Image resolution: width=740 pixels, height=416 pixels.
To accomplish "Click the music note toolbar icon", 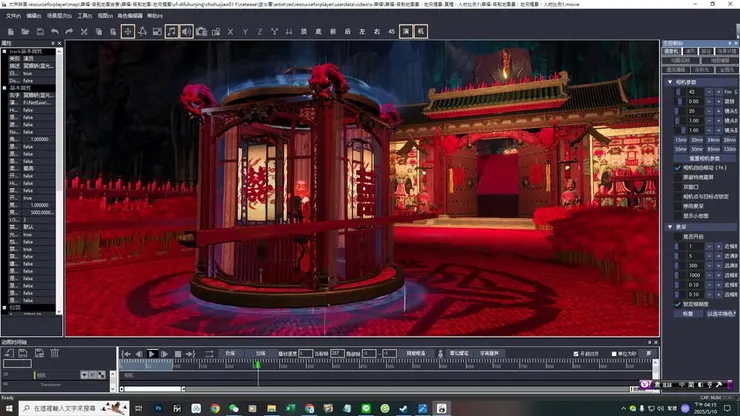I will tap(171, 32).
